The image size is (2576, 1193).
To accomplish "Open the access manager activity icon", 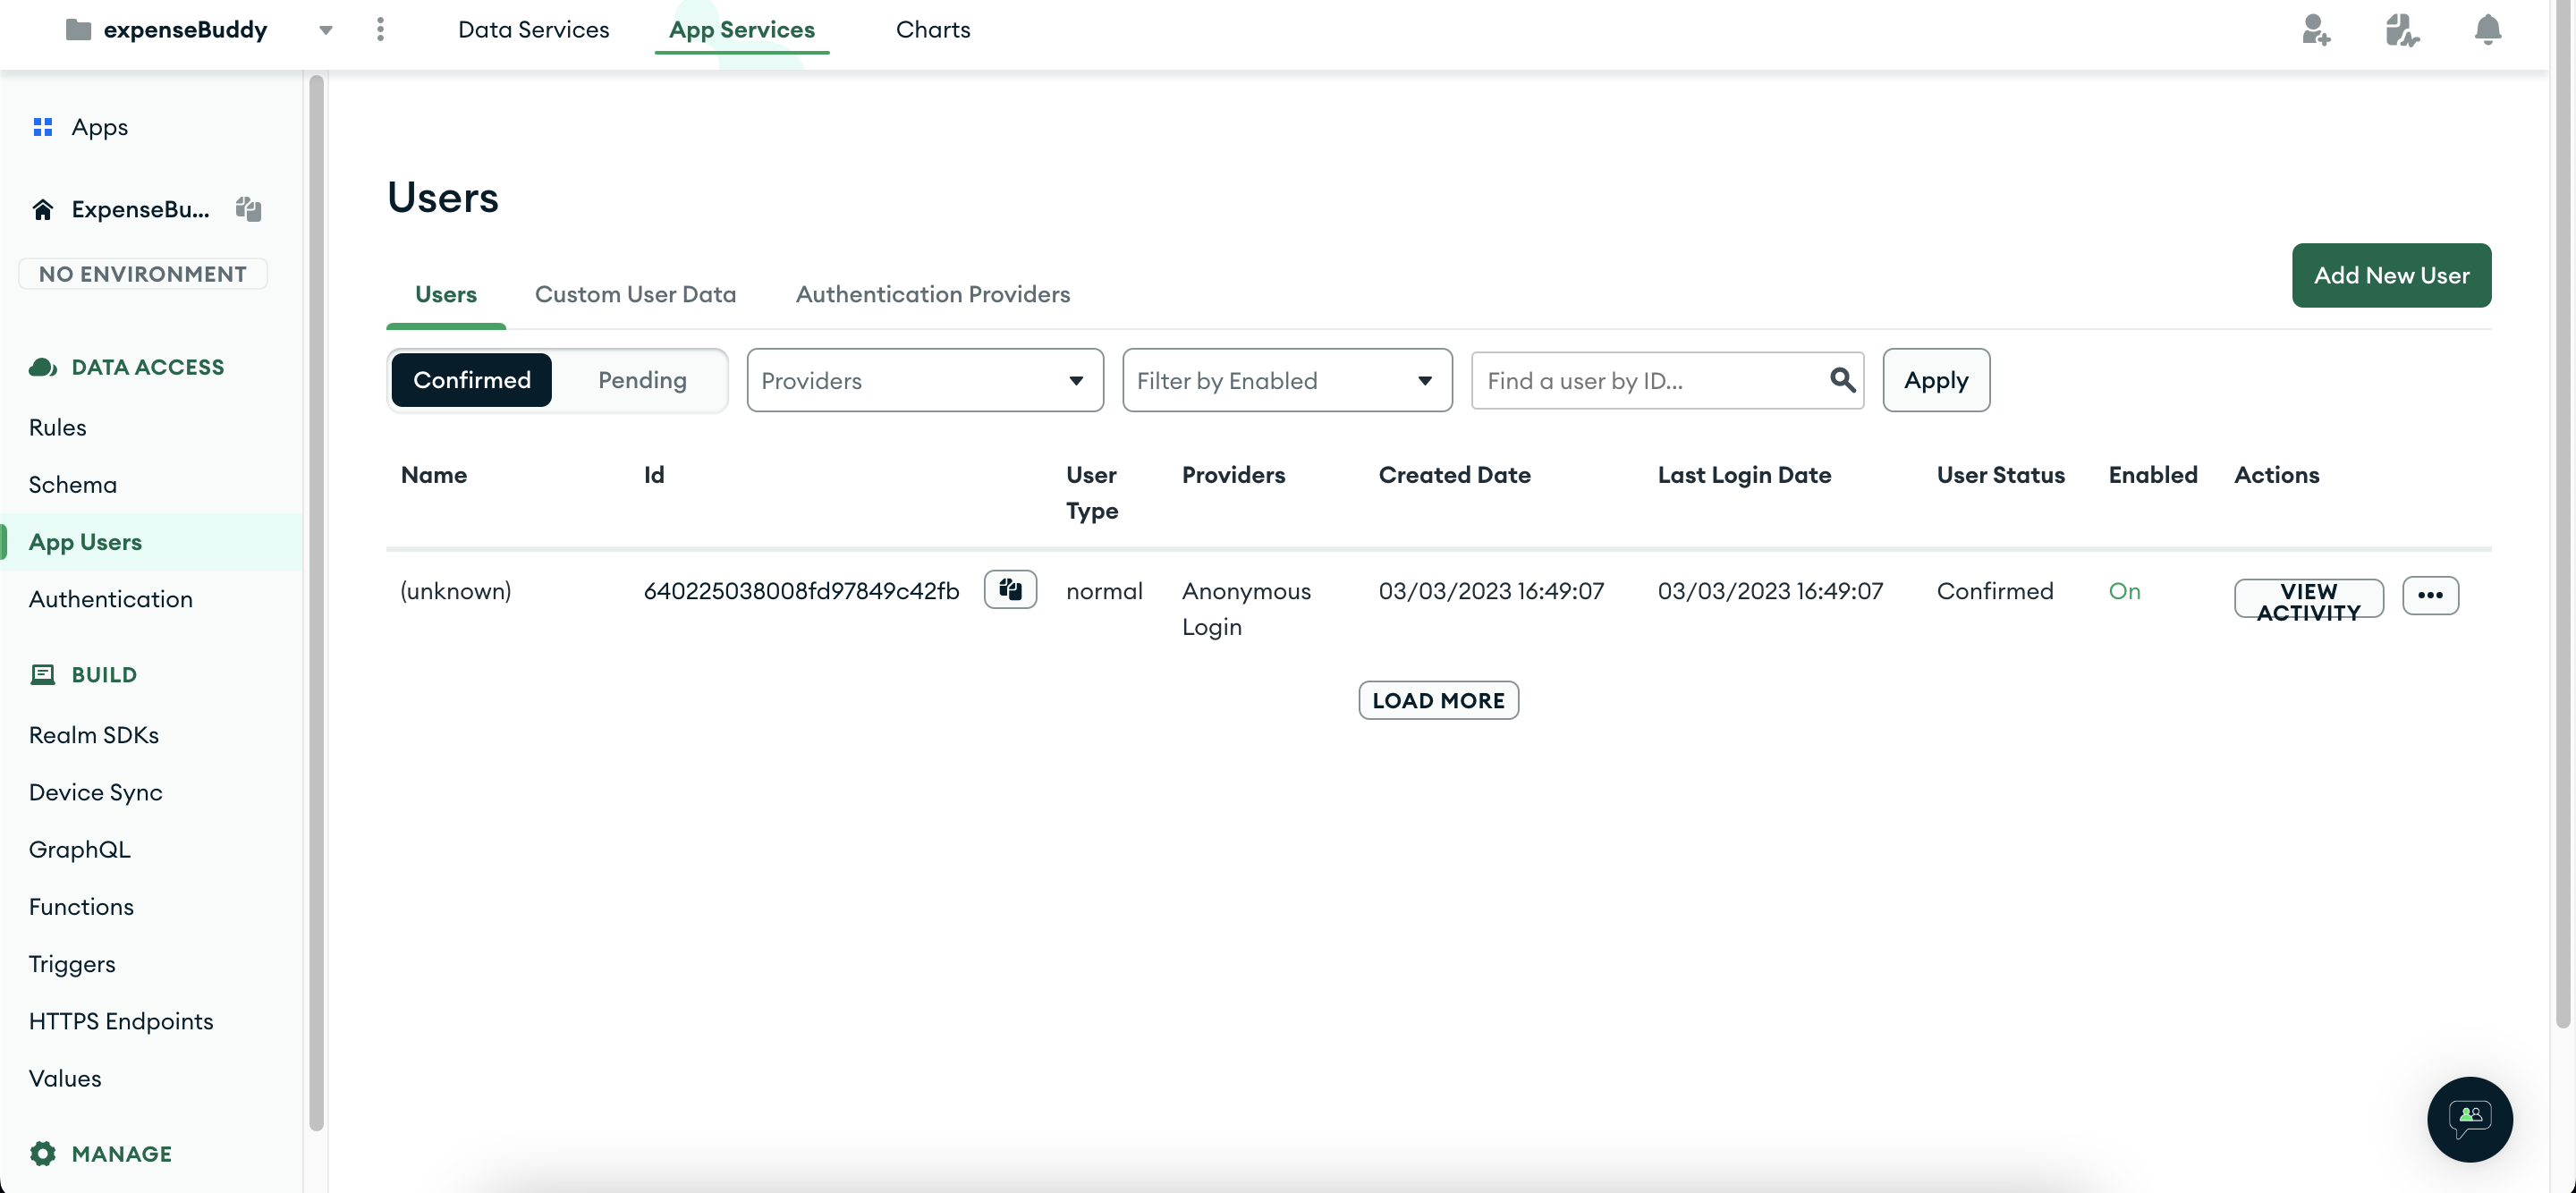I will coord(2401,30).
